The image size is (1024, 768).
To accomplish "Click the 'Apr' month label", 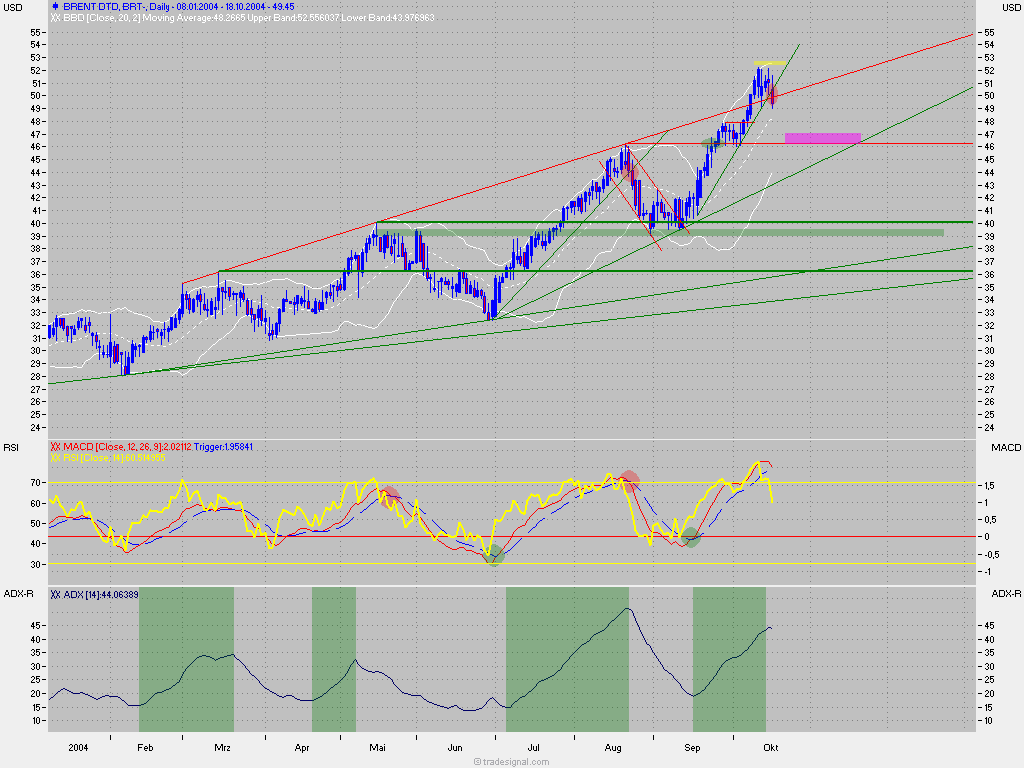I will click(x=302, y=747).
